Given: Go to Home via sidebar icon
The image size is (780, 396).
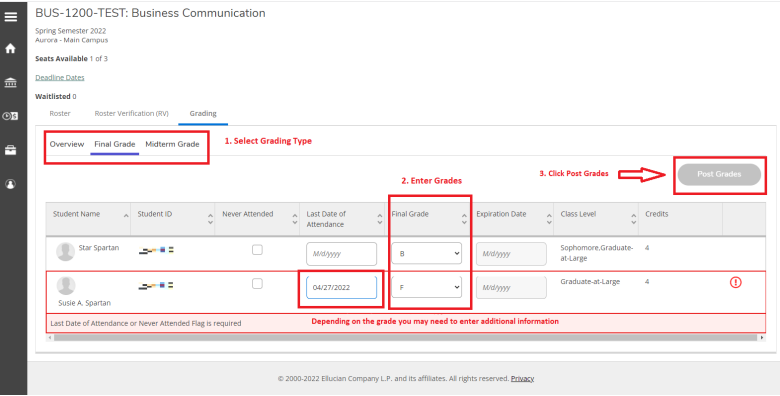Looking at the screenshot, I should point(10,48).
